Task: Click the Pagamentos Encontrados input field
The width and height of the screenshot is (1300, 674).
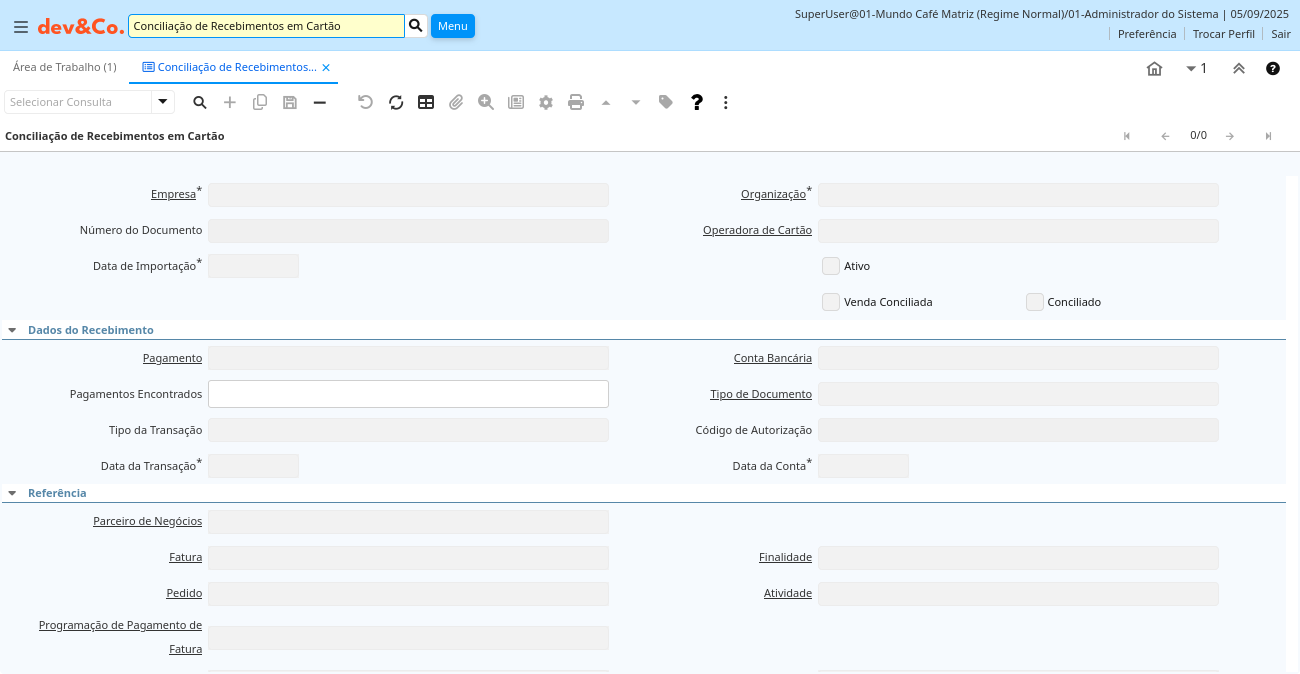Action: pyautogui.click(x=408, y=394)
